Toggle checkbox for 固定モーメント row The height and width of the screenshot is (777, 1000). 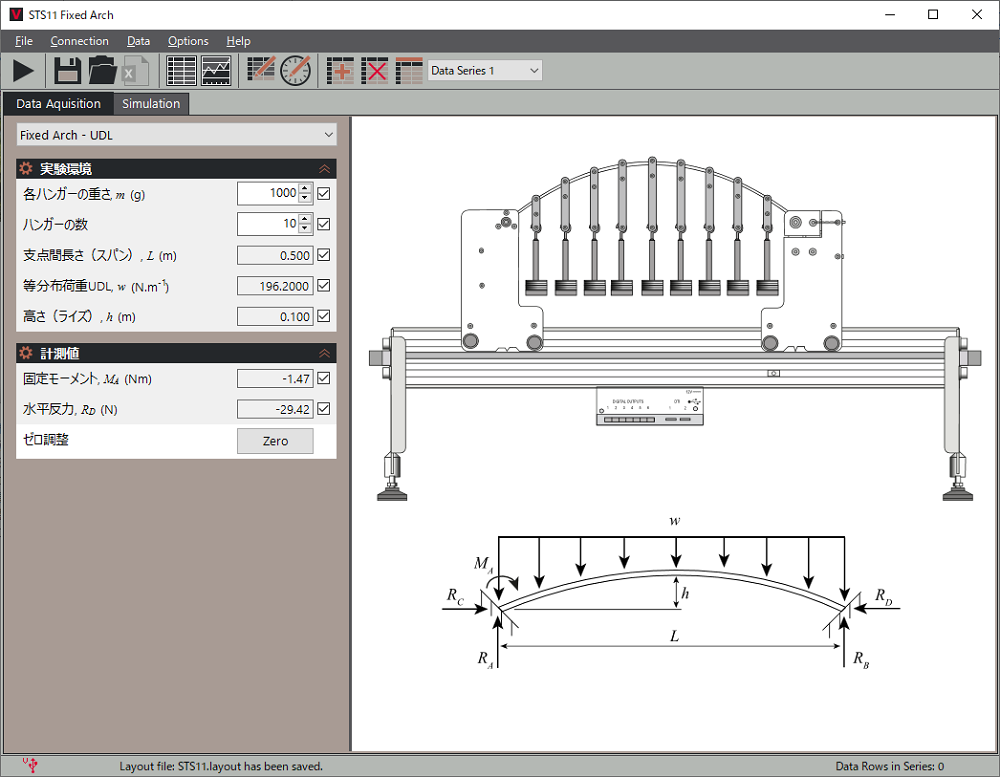click(x=324, y=378)
